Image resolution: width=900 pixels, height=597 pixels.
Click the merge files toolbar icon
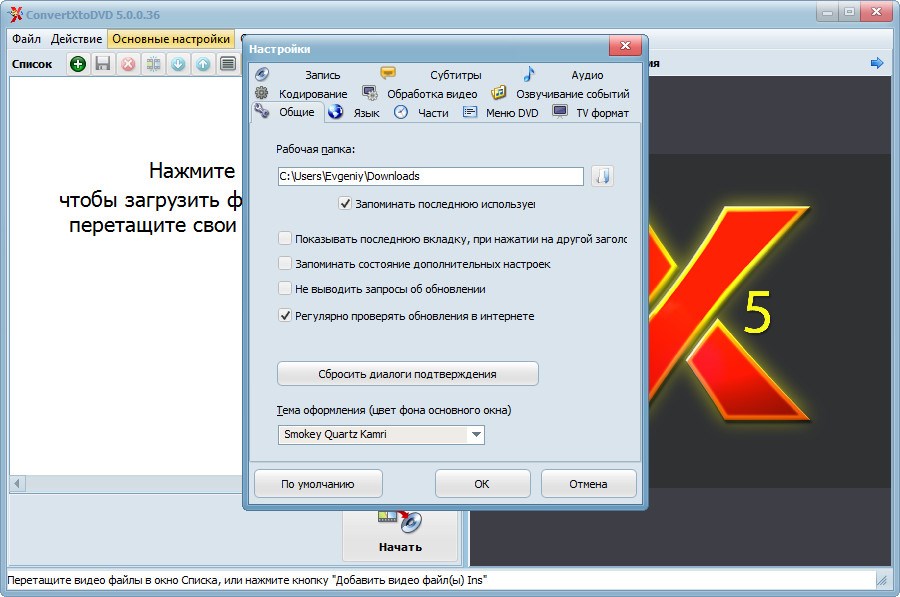153,64
